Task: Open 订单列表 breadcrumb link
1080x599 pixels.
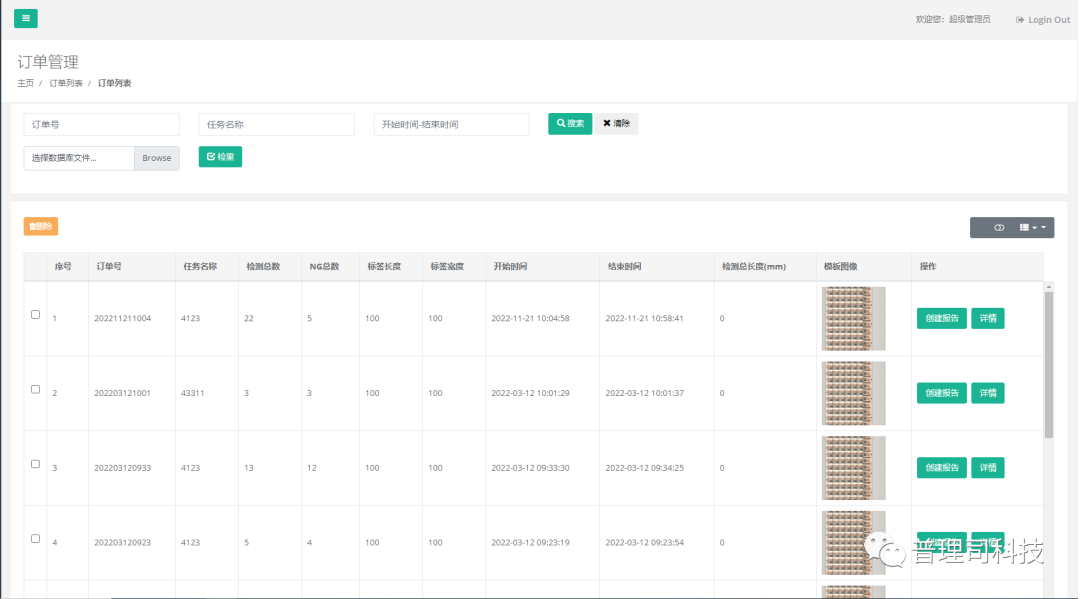Action: pos(66,83)
